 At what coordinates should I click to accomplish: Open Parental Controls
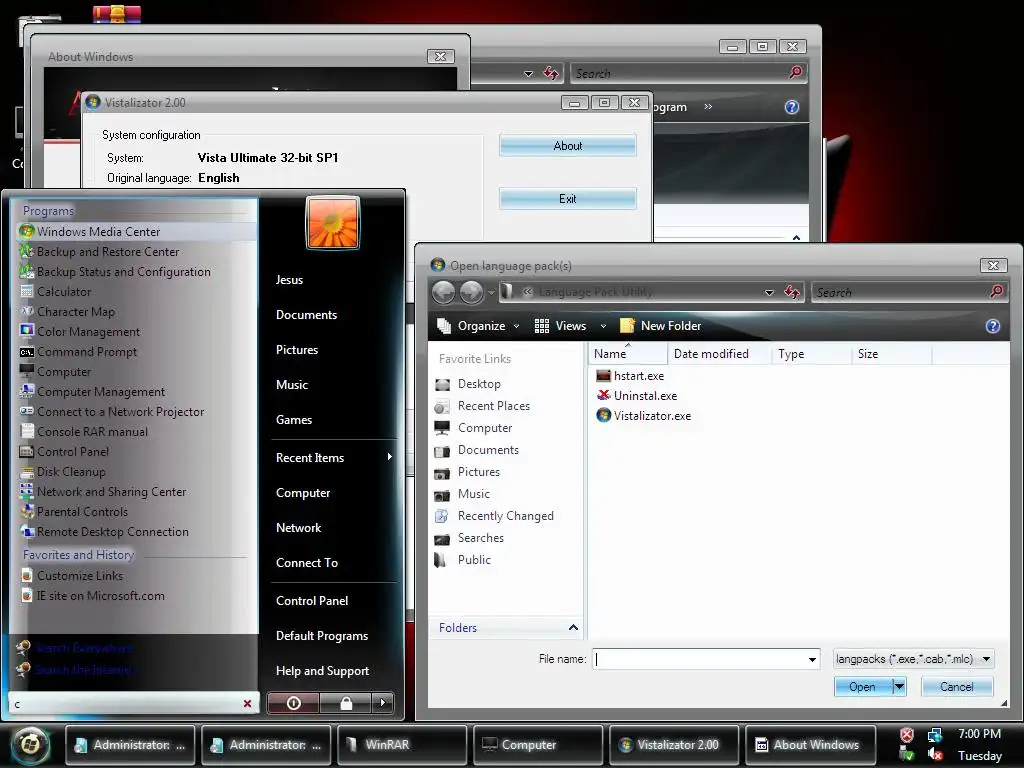136,512
